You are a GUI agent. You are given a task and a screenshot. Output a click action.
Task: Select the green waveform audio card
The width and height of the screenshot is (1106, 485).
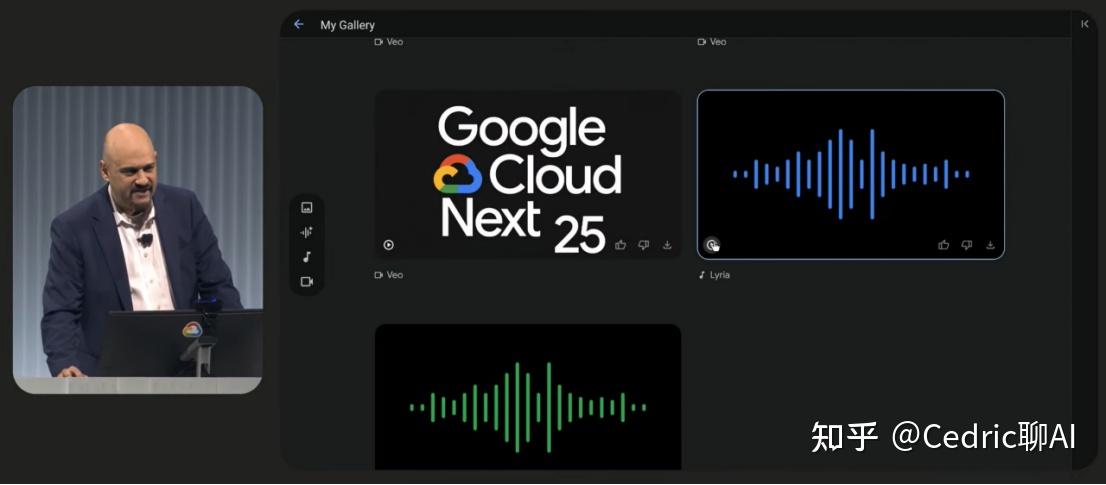528,397
